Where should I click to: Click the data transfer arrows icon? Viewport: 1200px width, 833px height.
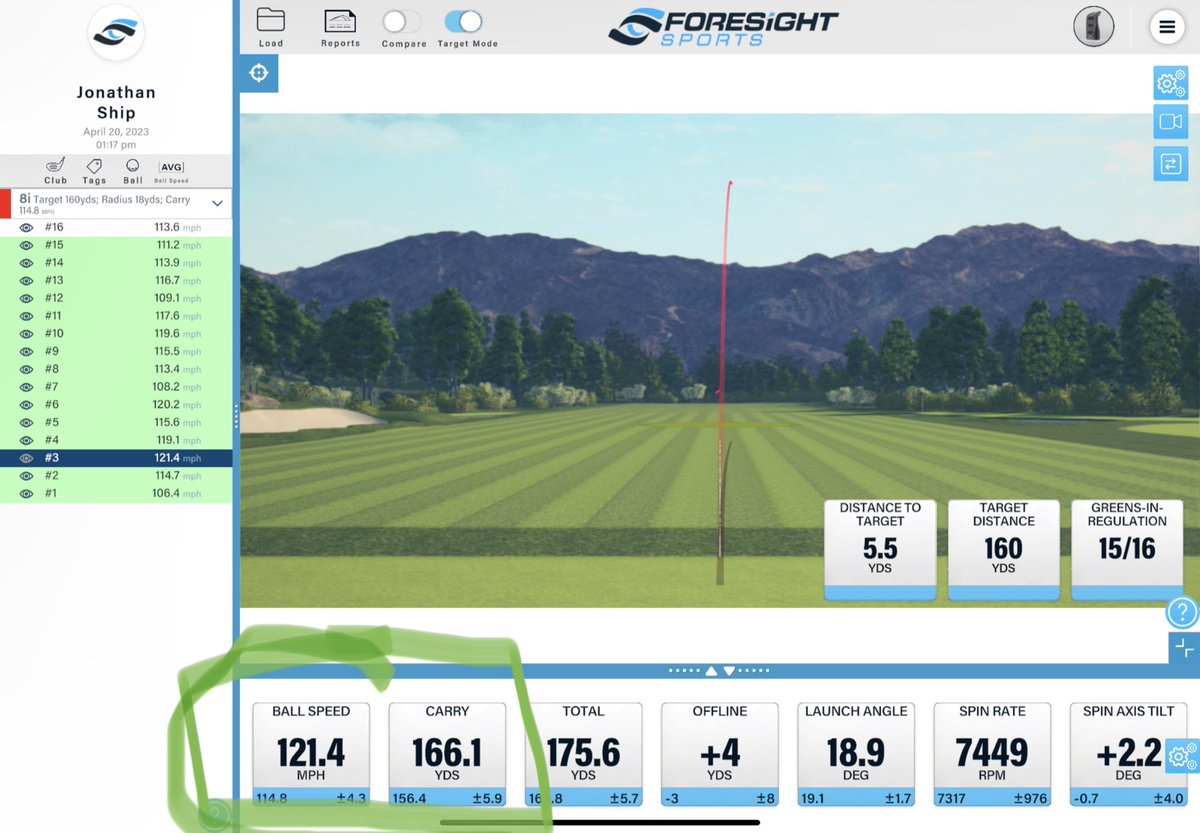point(1170,163)
